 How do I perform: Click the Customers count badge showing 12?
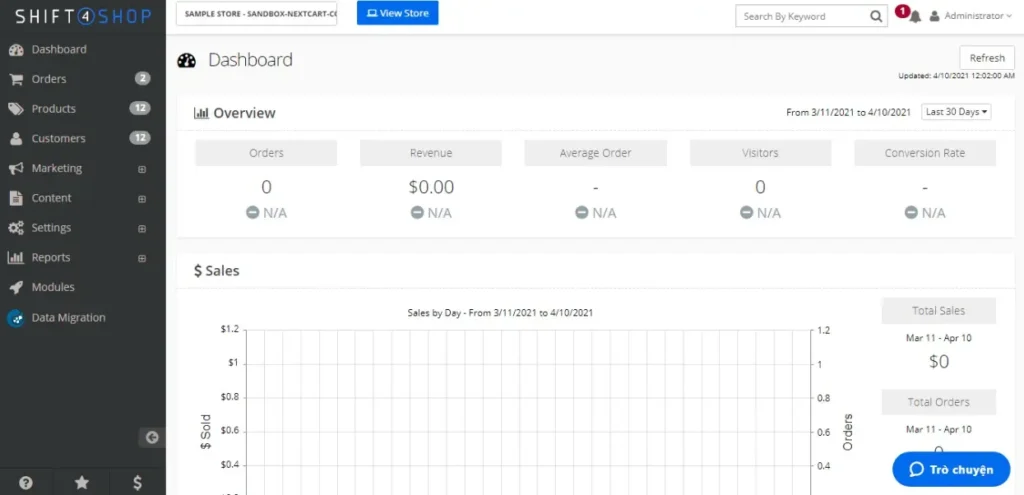[x=140, y=138]
